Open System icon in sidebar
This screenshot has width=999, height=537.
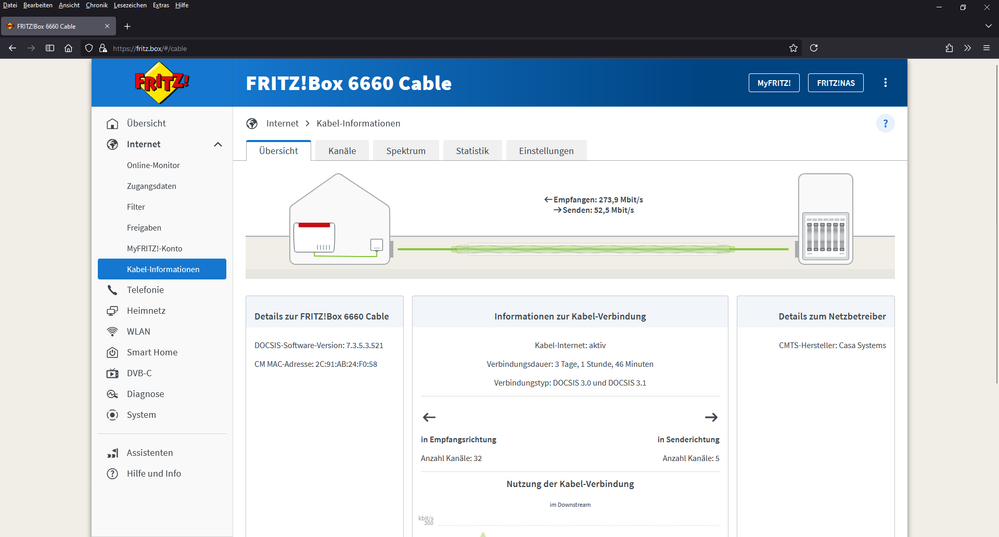(112, 415)
